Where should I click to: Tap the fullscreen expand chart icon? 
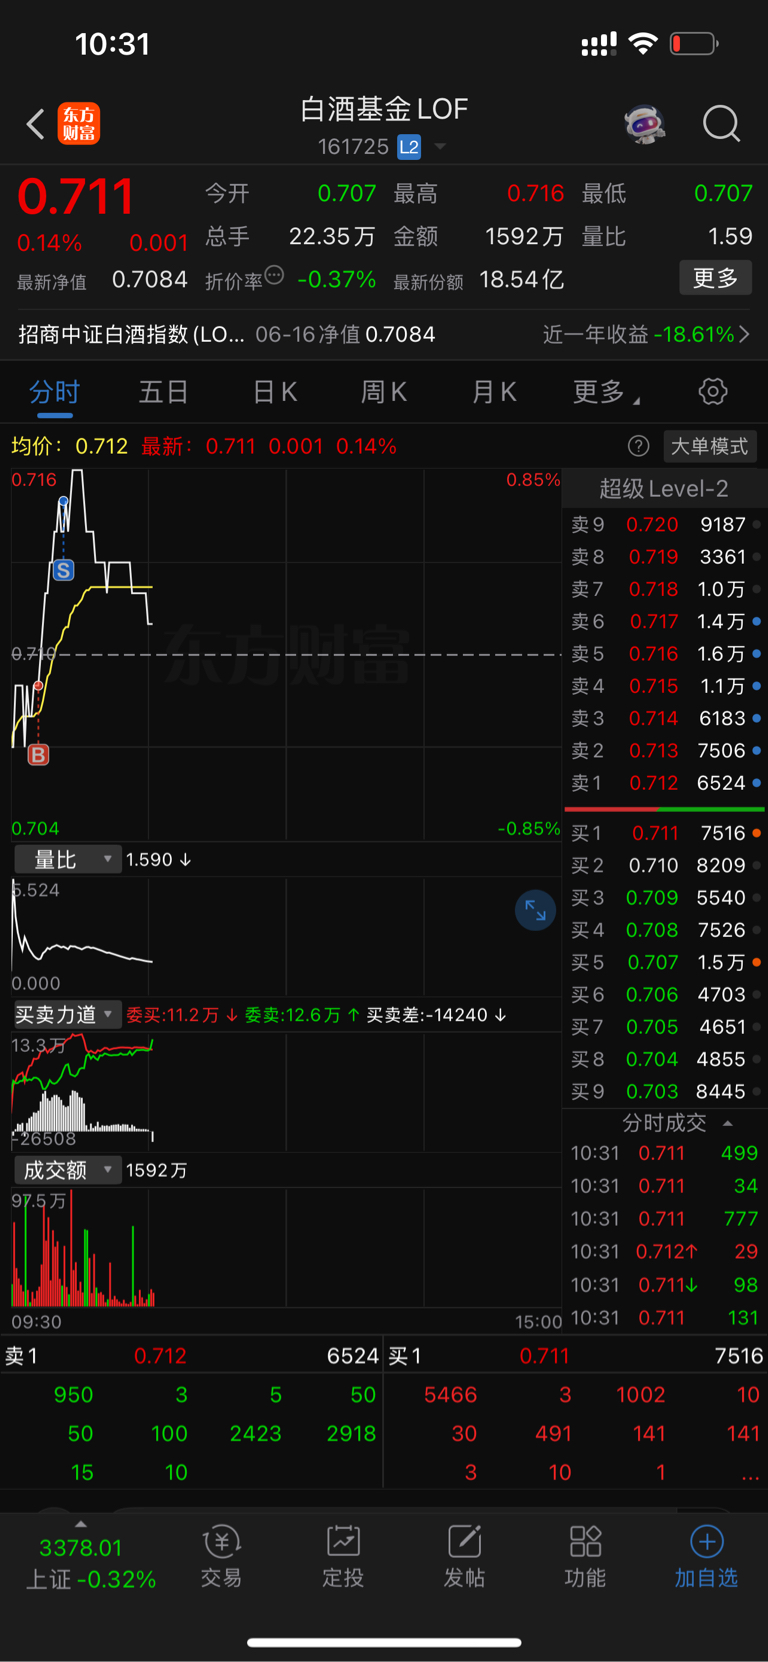535,910
